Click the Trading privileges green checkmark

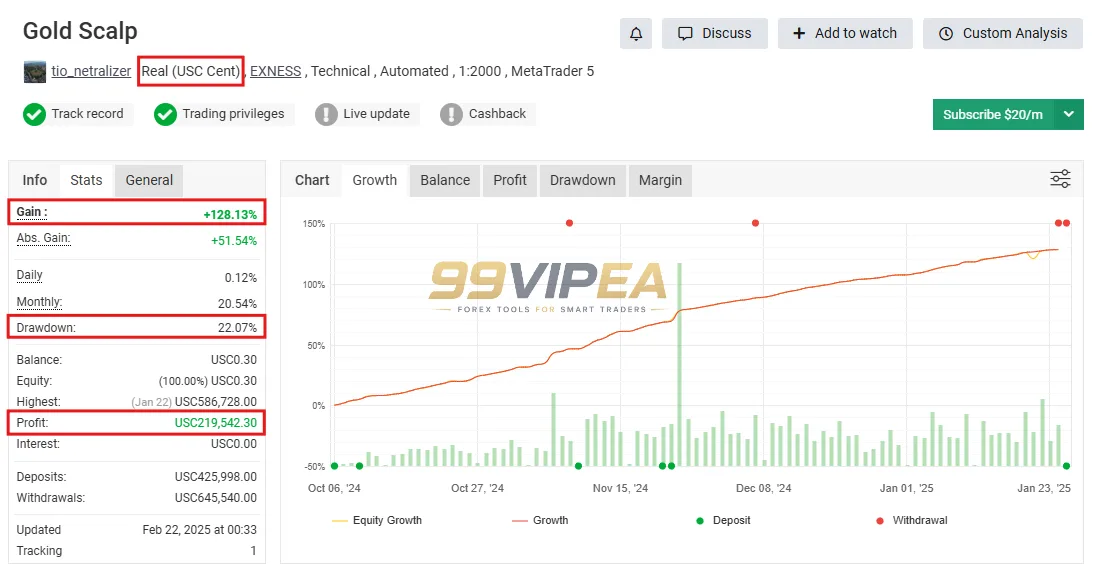[x=166, y=114]
